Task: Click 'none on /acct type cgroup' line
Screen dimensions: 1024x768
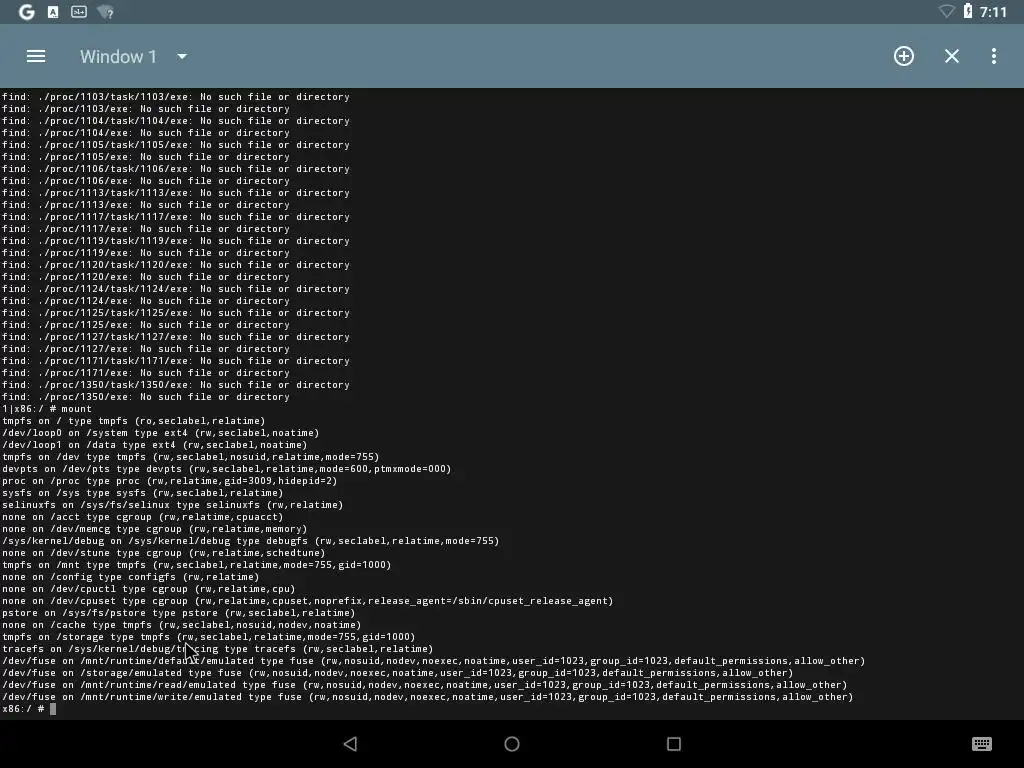Action: point(142,517)
